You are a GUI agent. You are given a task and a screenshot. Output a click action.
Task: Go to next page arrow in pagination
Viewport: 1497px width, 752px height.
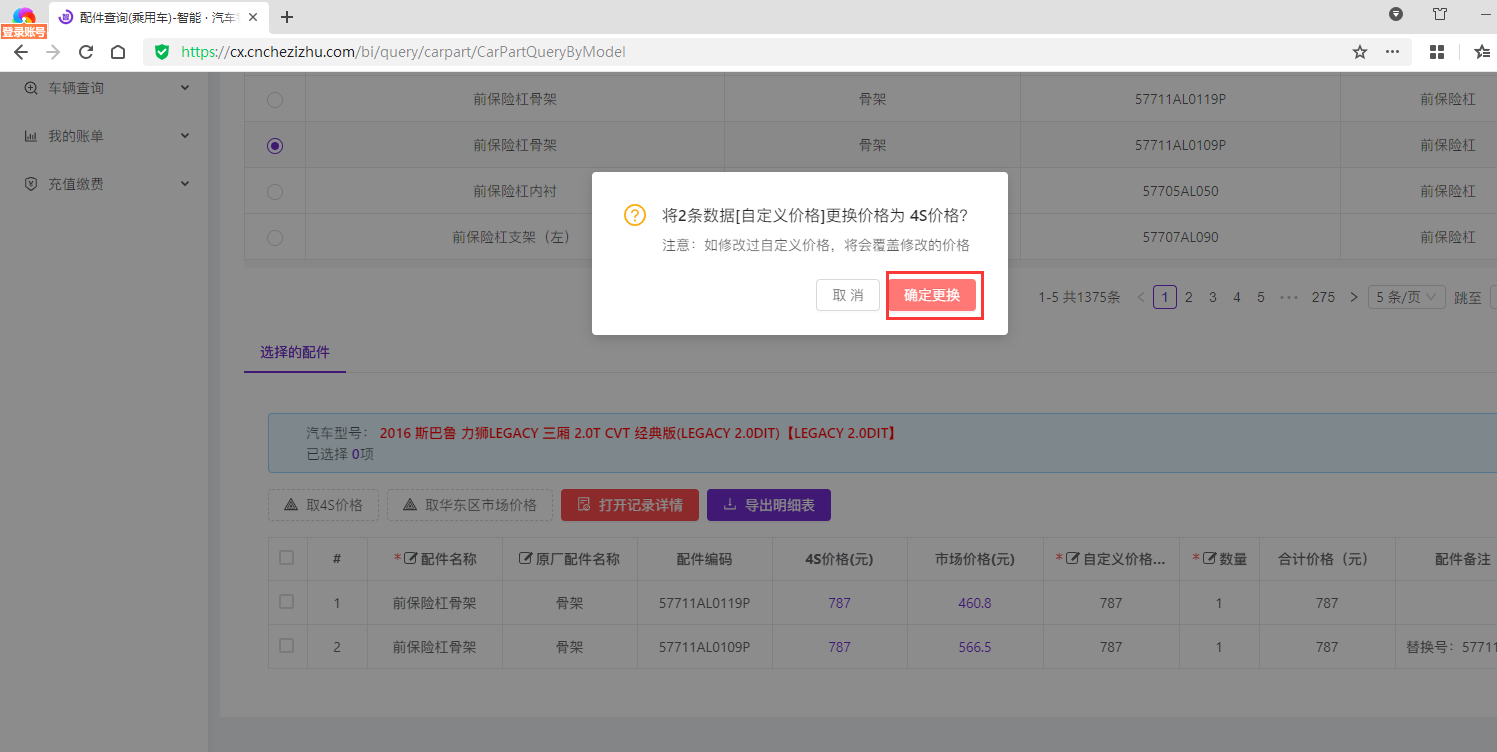point(1354,297)
